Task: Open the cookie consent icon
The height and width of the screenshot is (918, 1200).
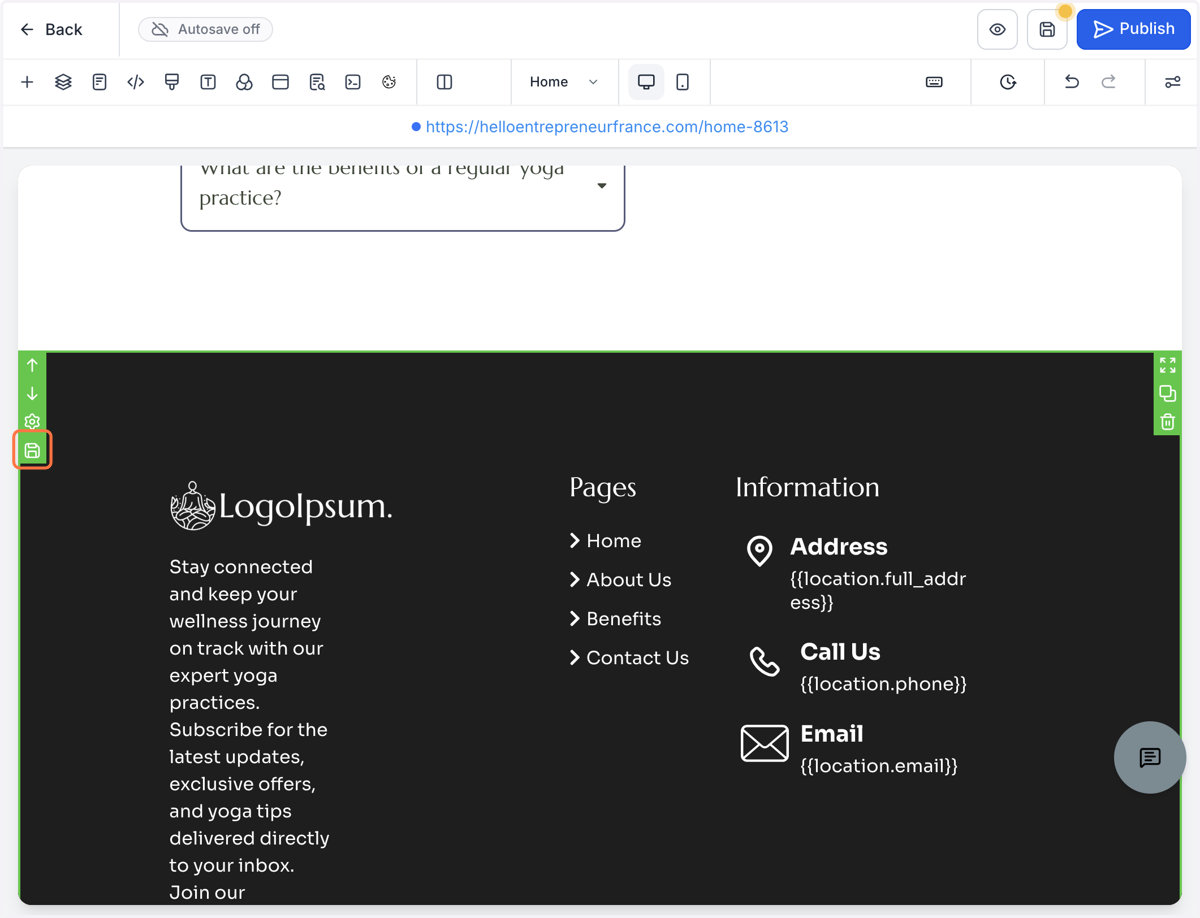Action: point(389,82)
